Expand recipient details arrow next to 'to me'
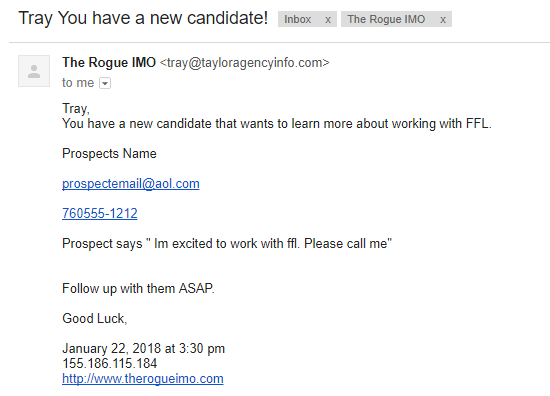The width and height of the screenshot is (550, 396). tap(105, 83)
